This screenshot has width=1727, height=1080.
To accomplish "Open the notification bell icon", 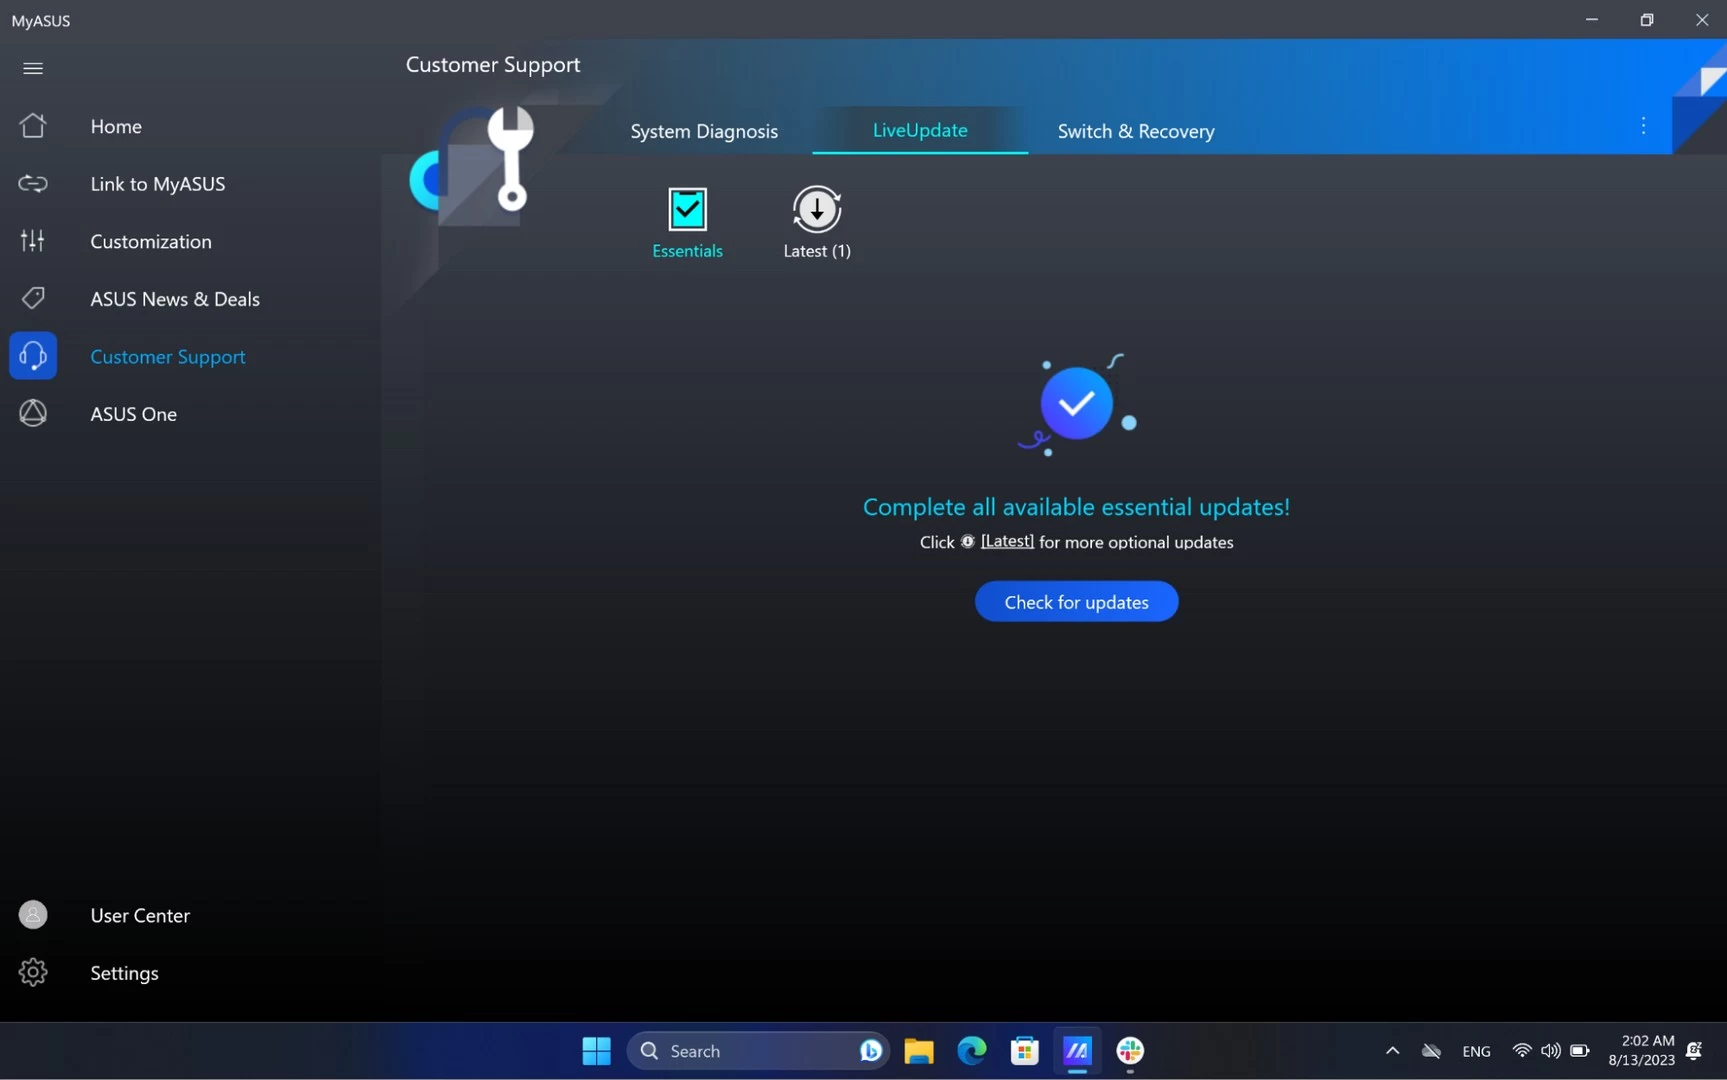I will point(1694,1050).
